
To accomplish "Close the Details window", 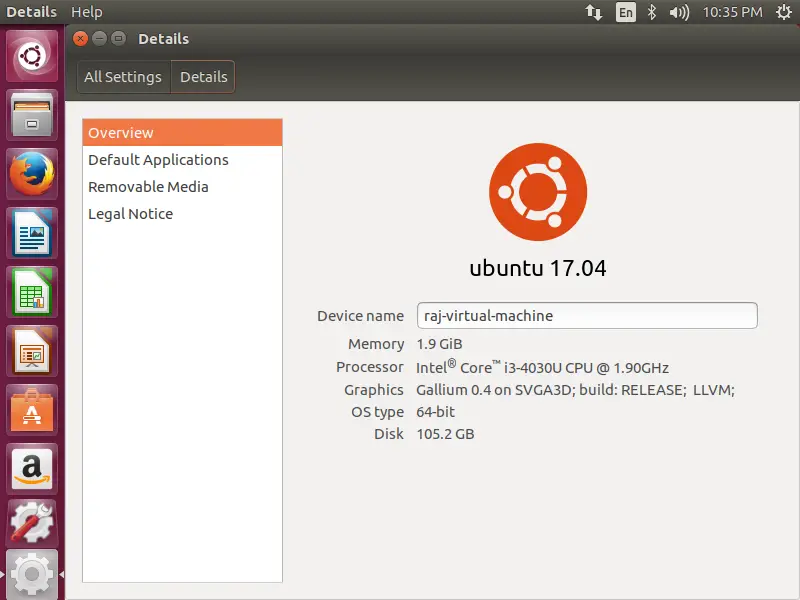I will pos(80,39).
